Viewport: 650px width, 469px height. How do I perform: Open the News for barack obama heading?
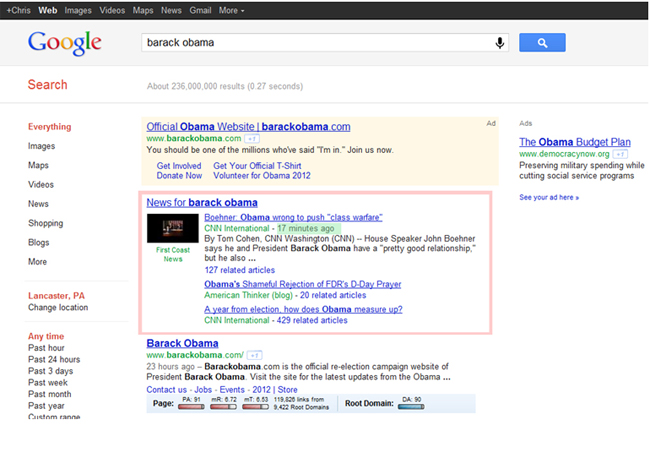202,203
